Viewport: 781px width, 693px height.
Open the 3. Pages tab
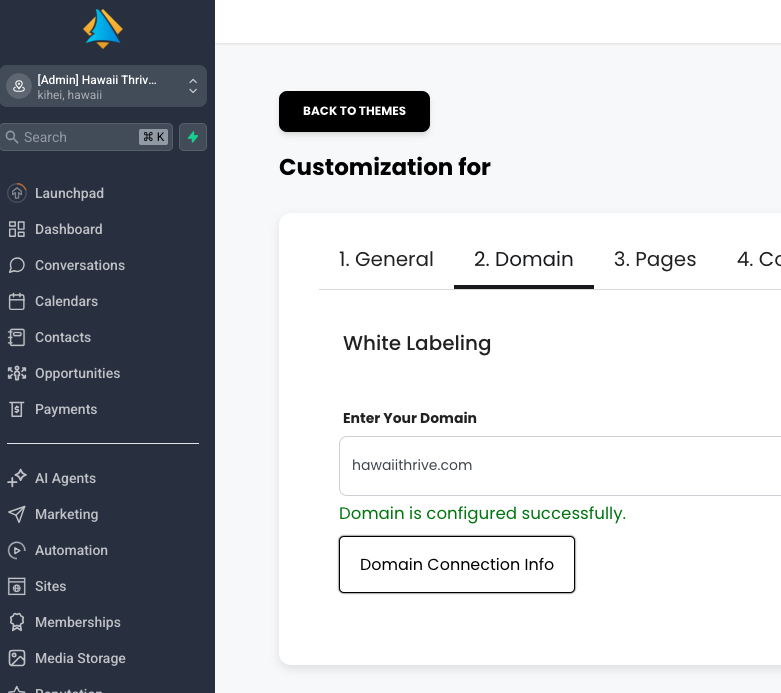click(x=655, y=260)
